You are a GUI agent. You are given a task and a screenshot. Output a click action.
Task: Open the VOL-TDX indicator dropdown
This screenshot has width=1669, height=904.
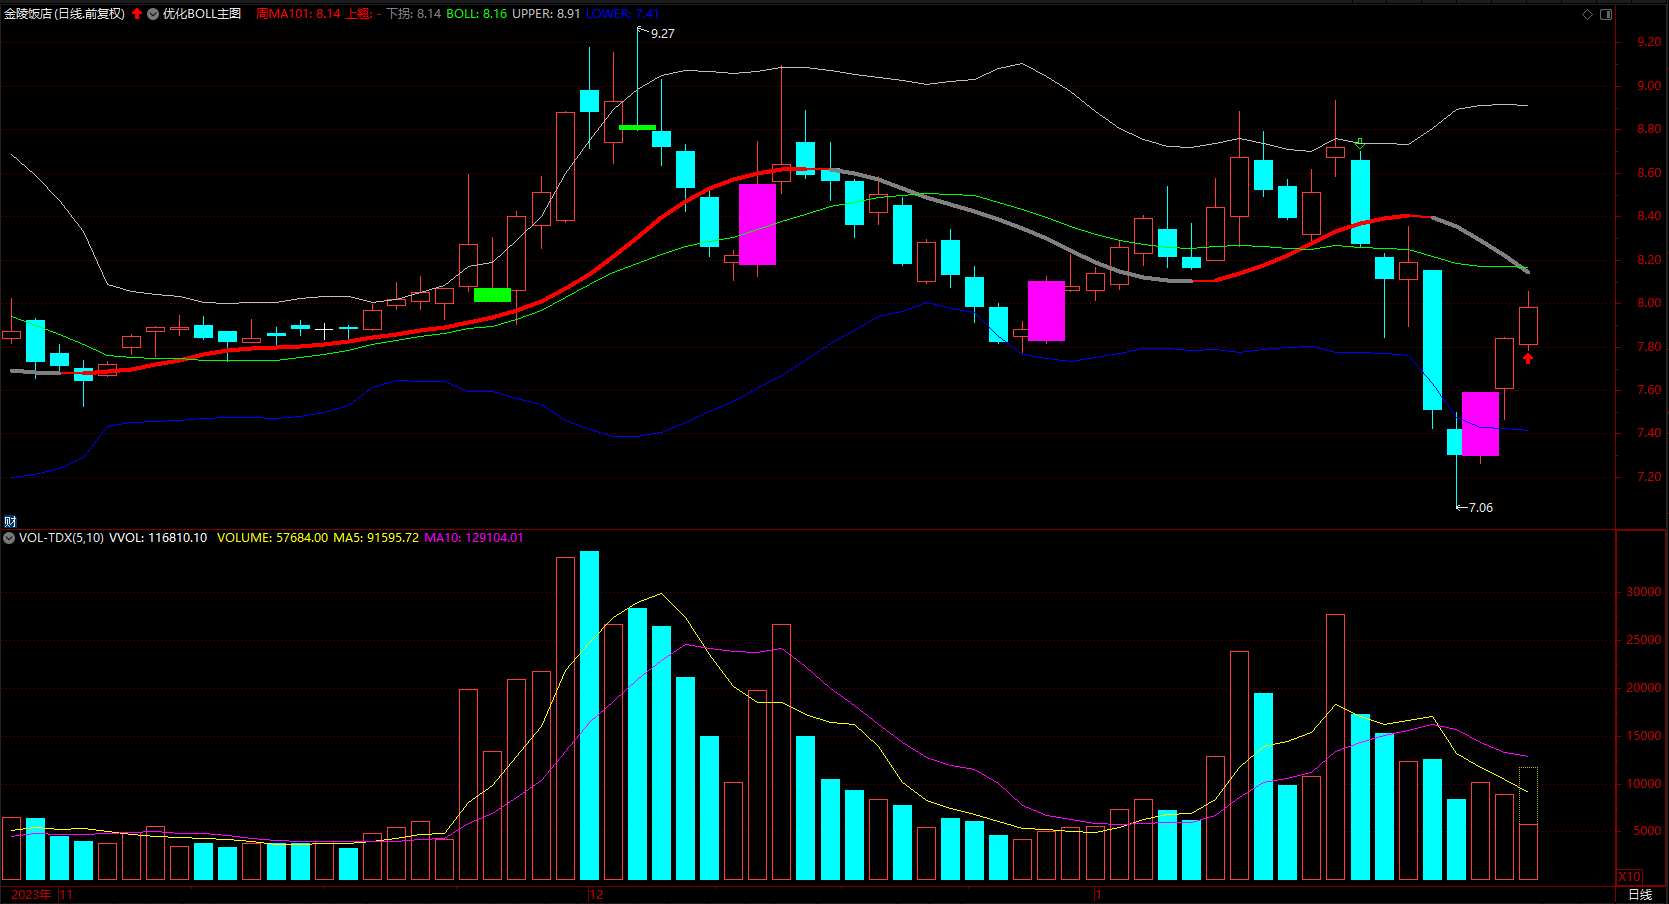9,538
